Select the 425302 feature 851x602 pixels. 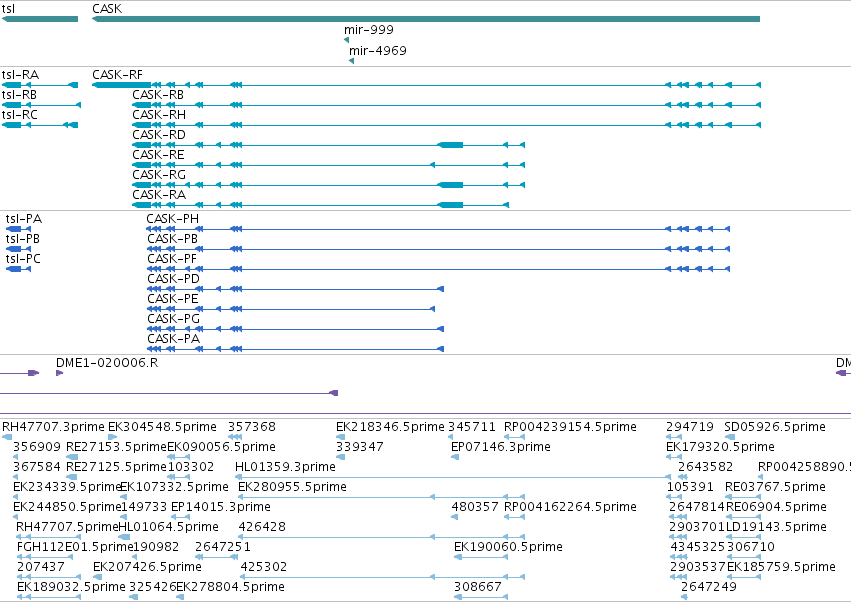[x=382, y=578]
